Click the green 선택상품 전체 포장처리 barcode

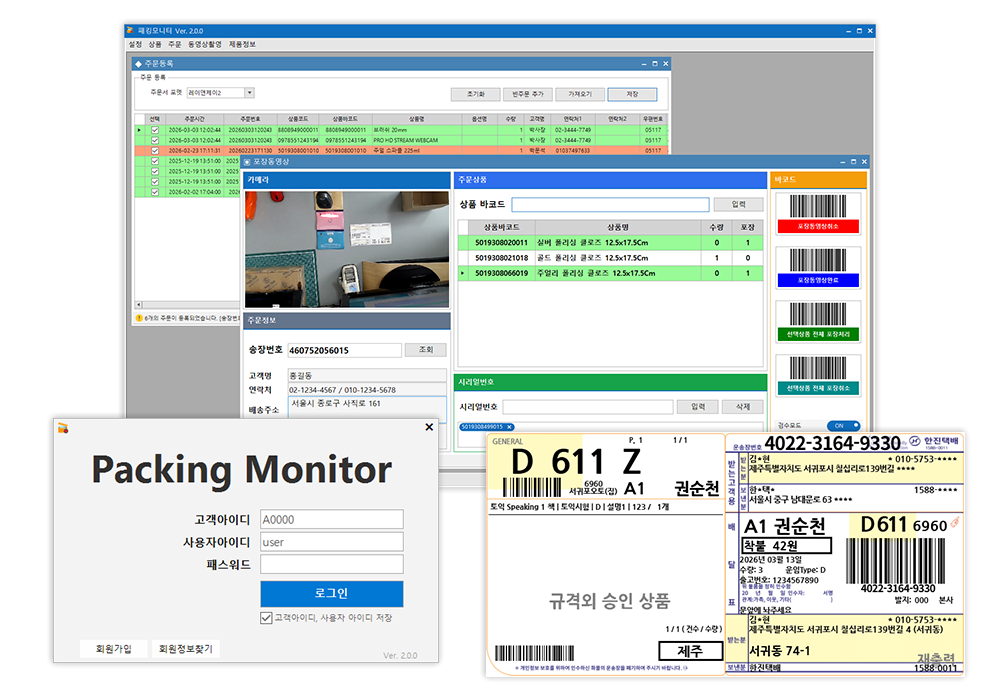point(818,320)
